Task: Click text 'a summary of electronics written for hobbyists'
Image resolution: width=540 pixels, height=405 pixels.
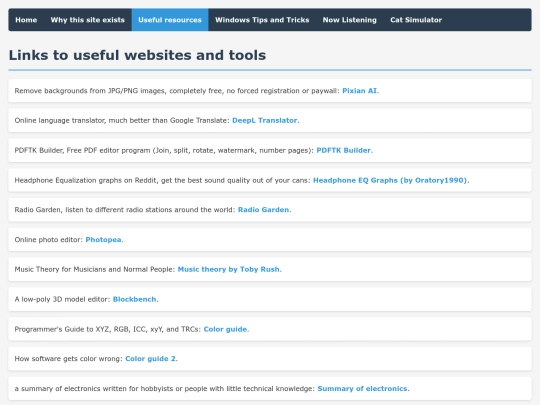Action: 94,388
